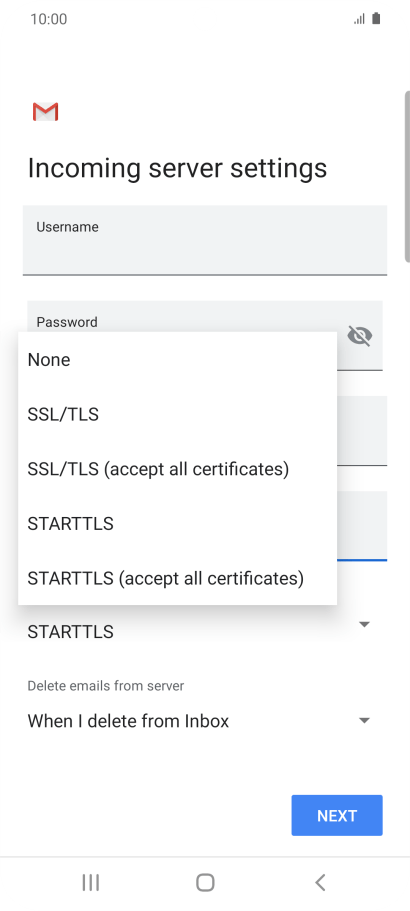Image resolution: width=410 pixels, height=911 pixels.
Task: Tap the Android back navigation icon
Action: 320,883
